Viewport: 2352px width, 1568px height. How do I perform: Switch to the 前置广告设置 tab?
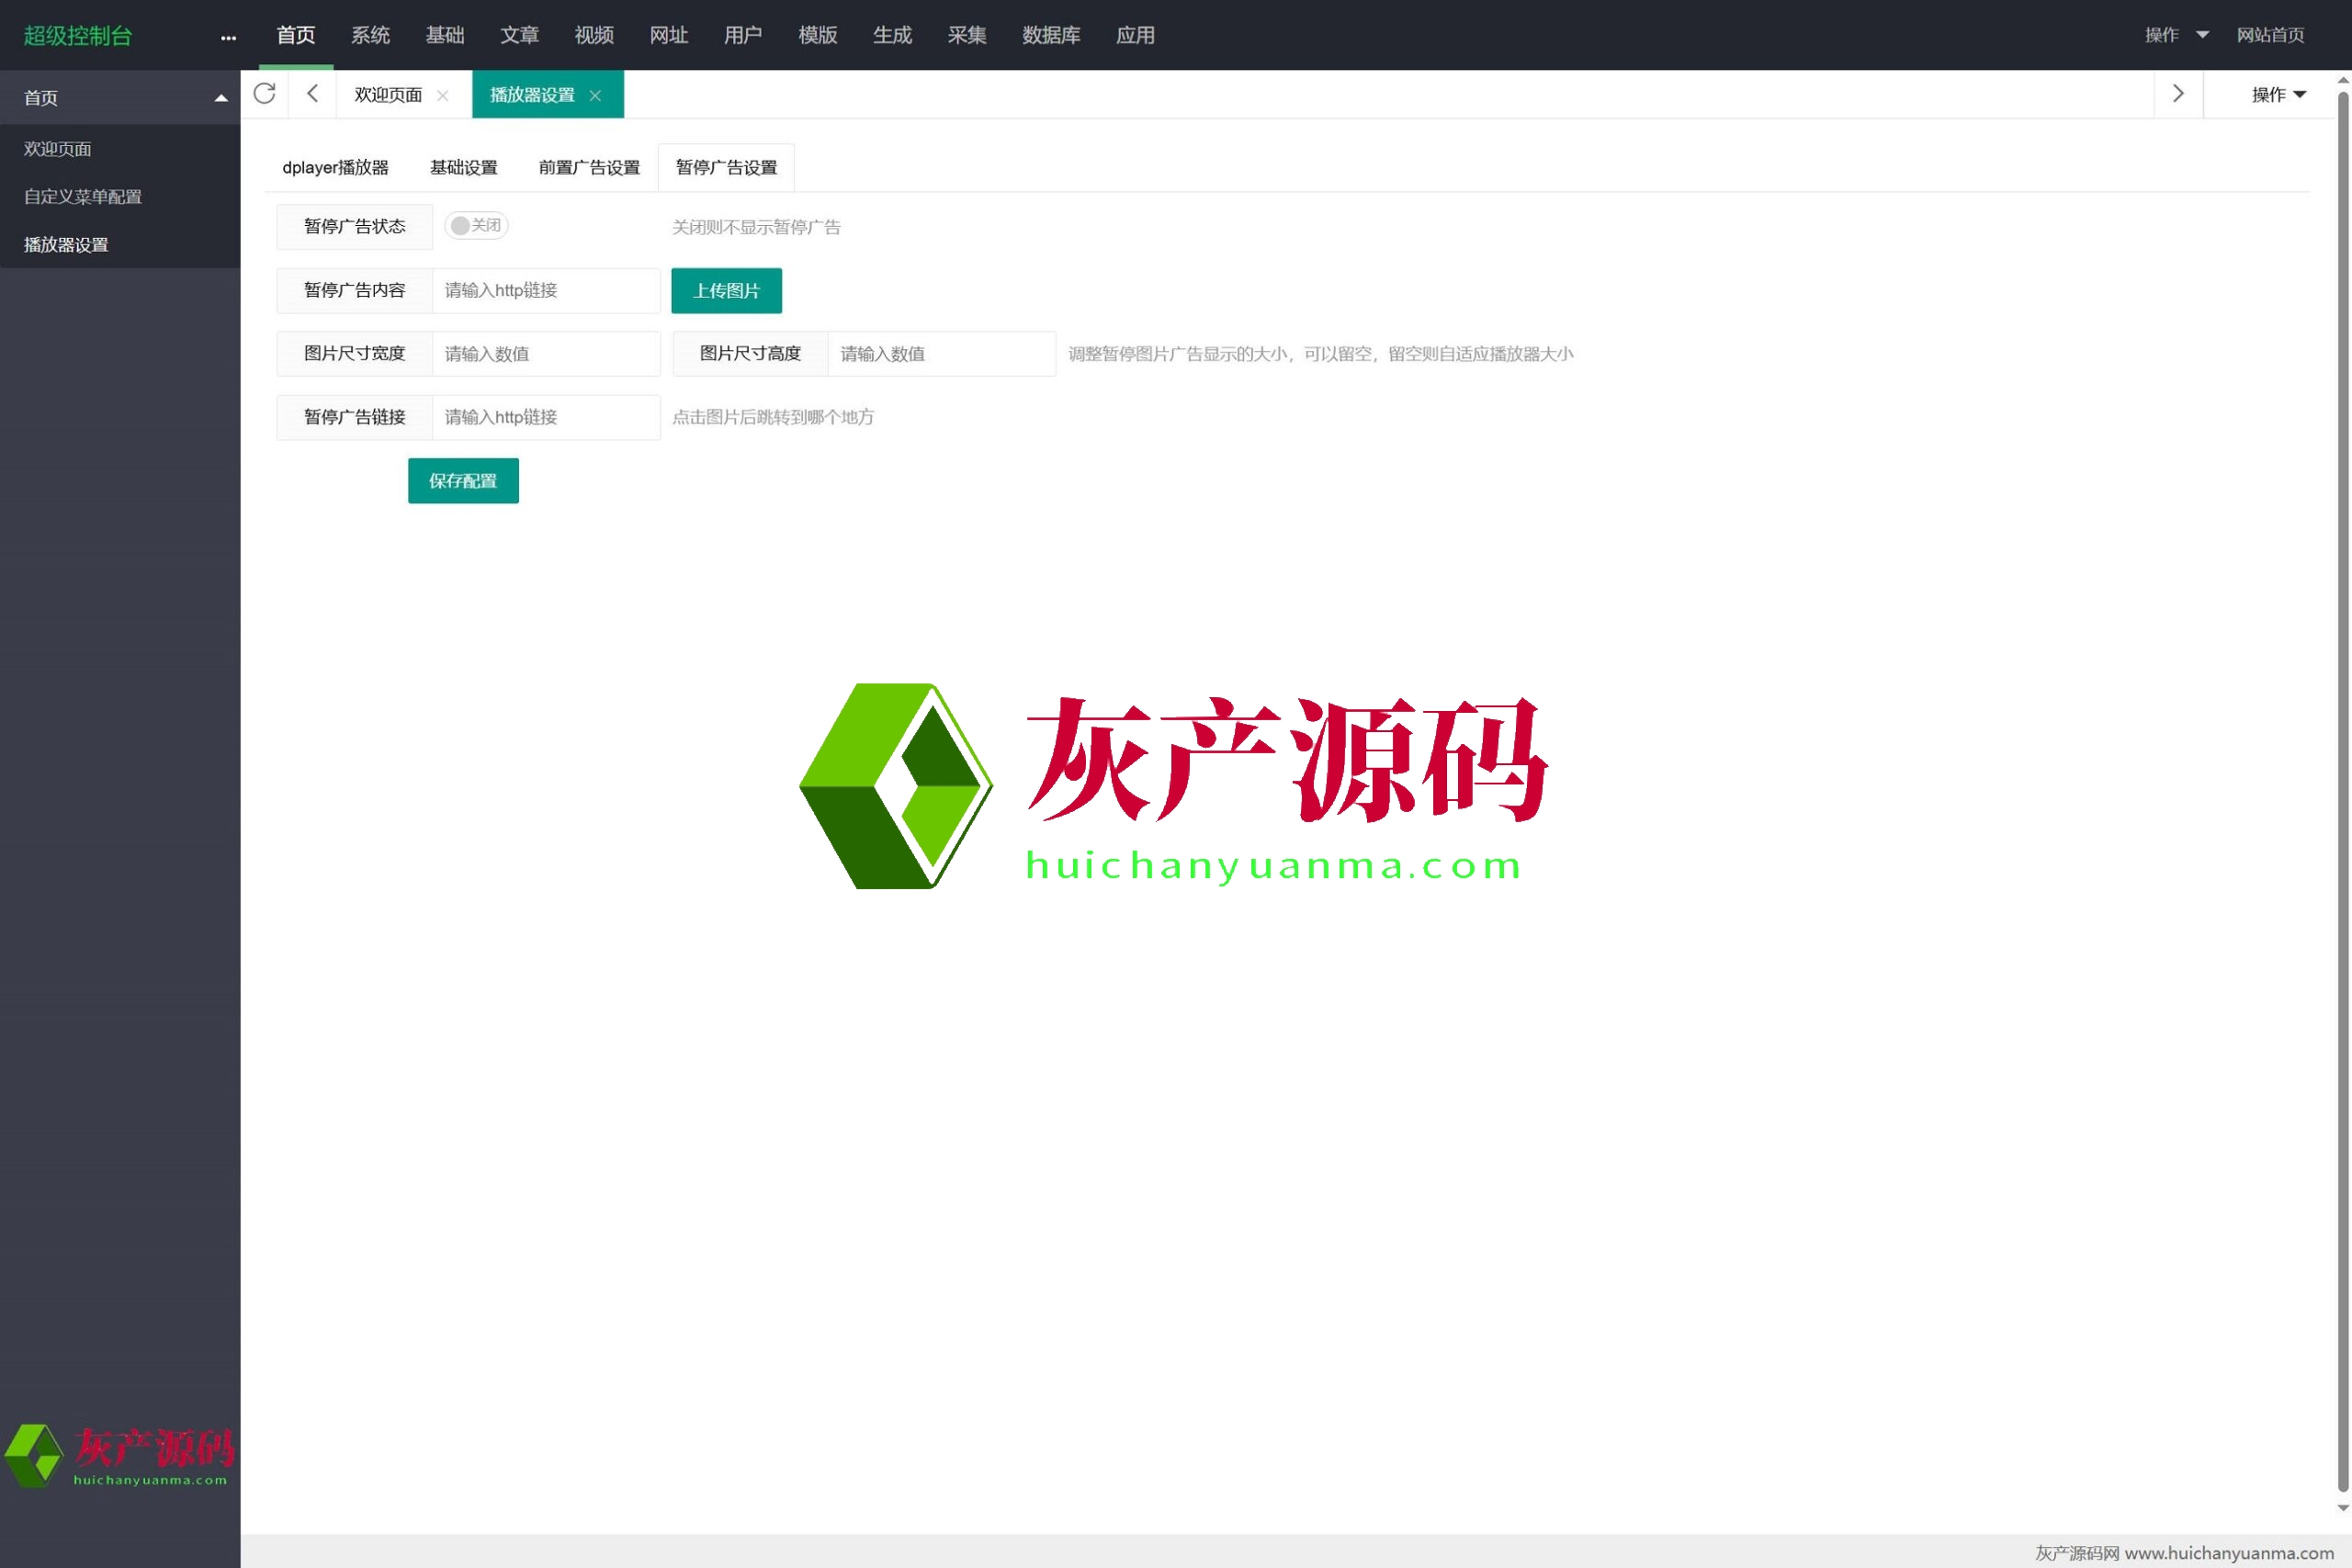(589, 168)
